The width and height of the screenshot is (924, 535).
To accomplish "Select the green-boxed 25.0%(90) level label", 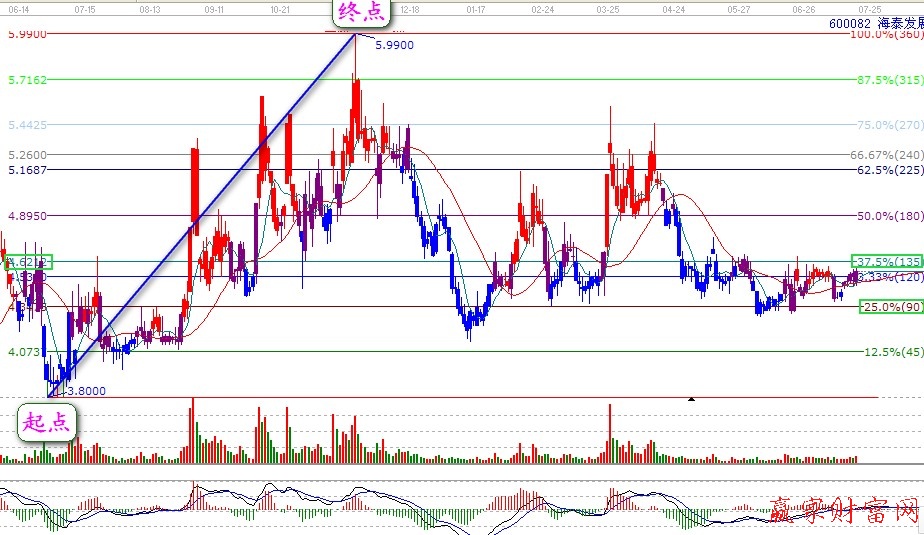I will click(890, 306).
